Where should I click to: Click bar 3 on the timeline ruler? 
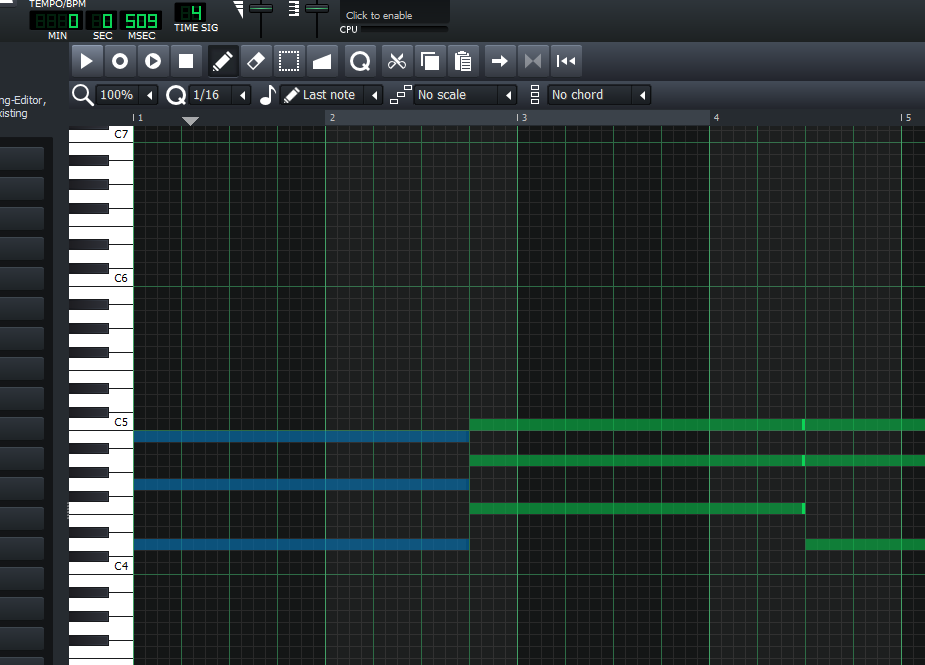[x=524, y=117]
